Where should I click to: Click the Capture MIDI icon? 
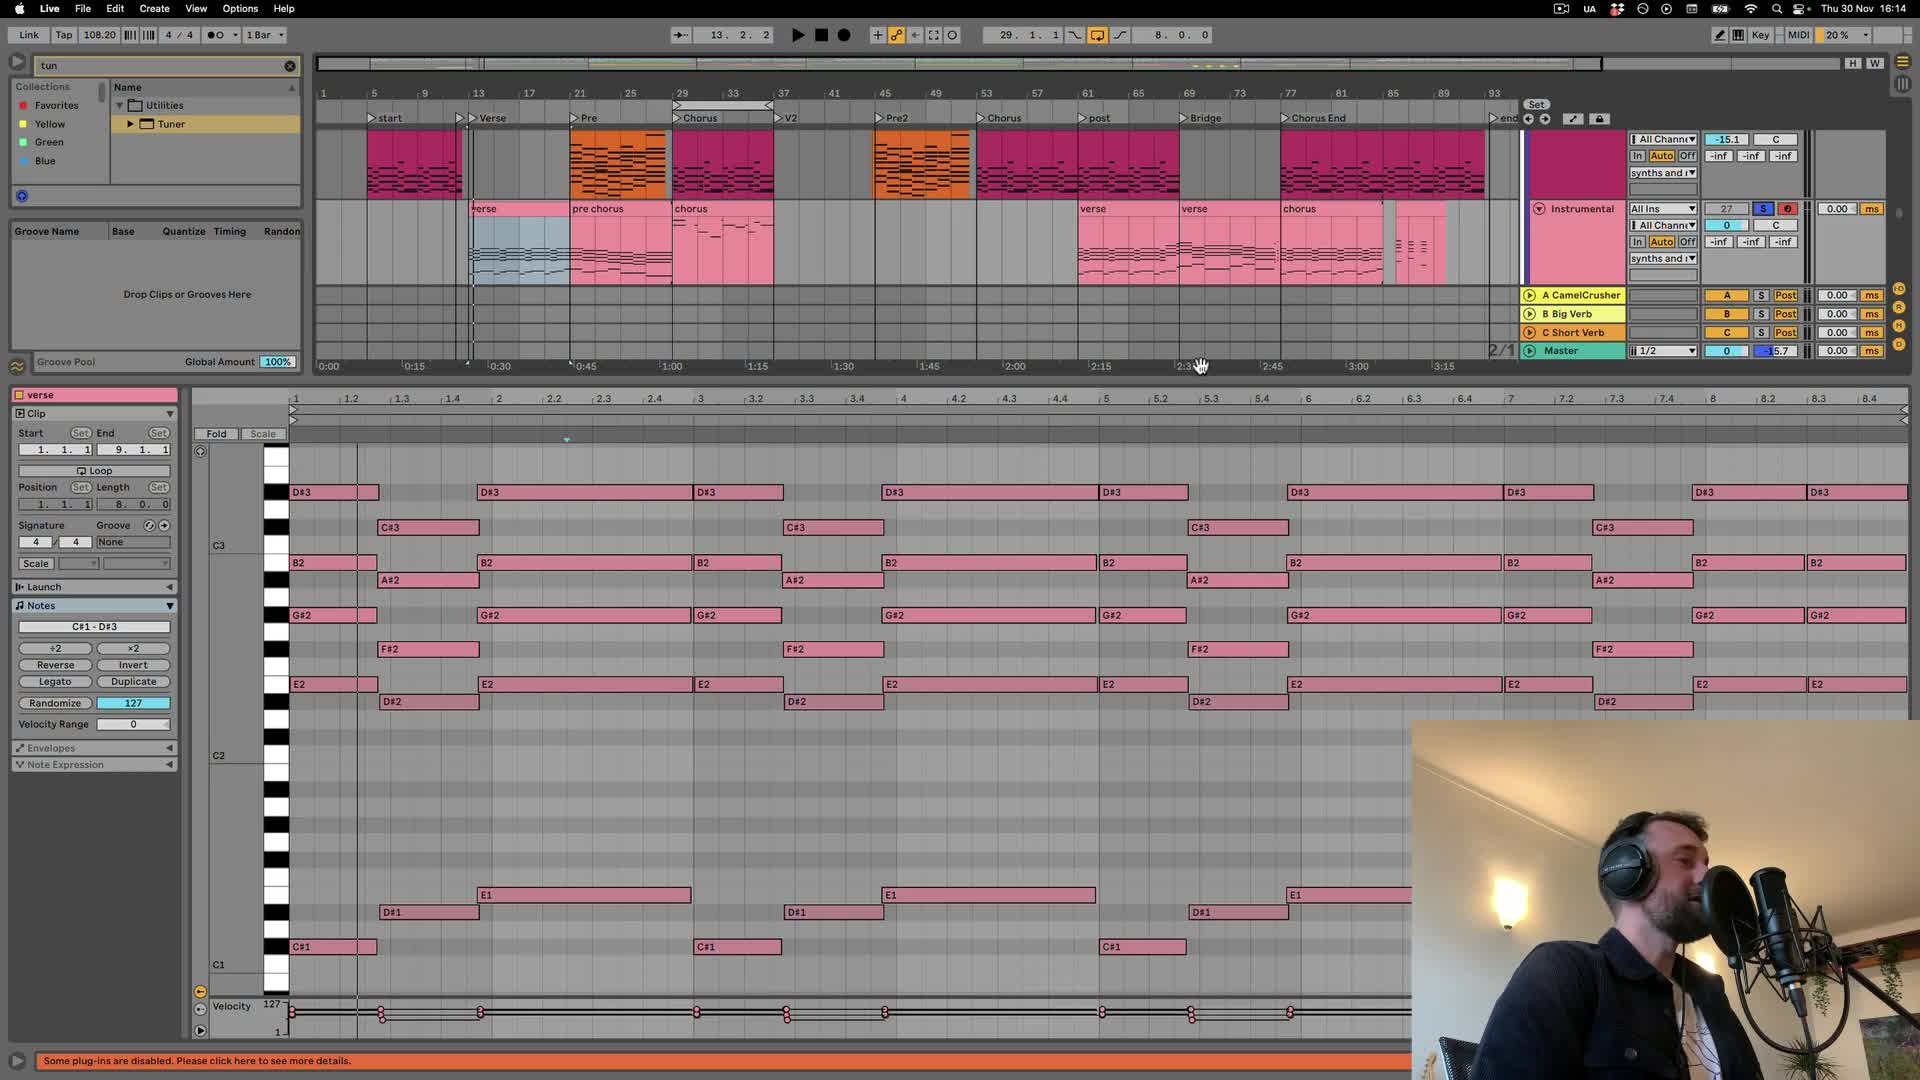[x=934, y=35]
